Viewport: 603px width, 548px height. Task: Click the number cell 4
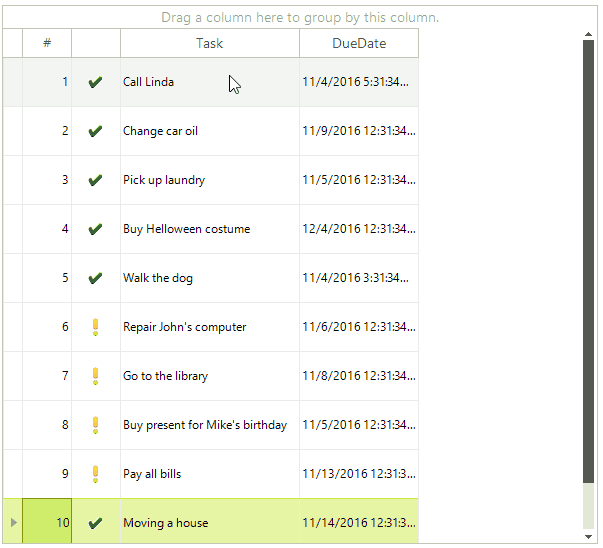[47, 229]
